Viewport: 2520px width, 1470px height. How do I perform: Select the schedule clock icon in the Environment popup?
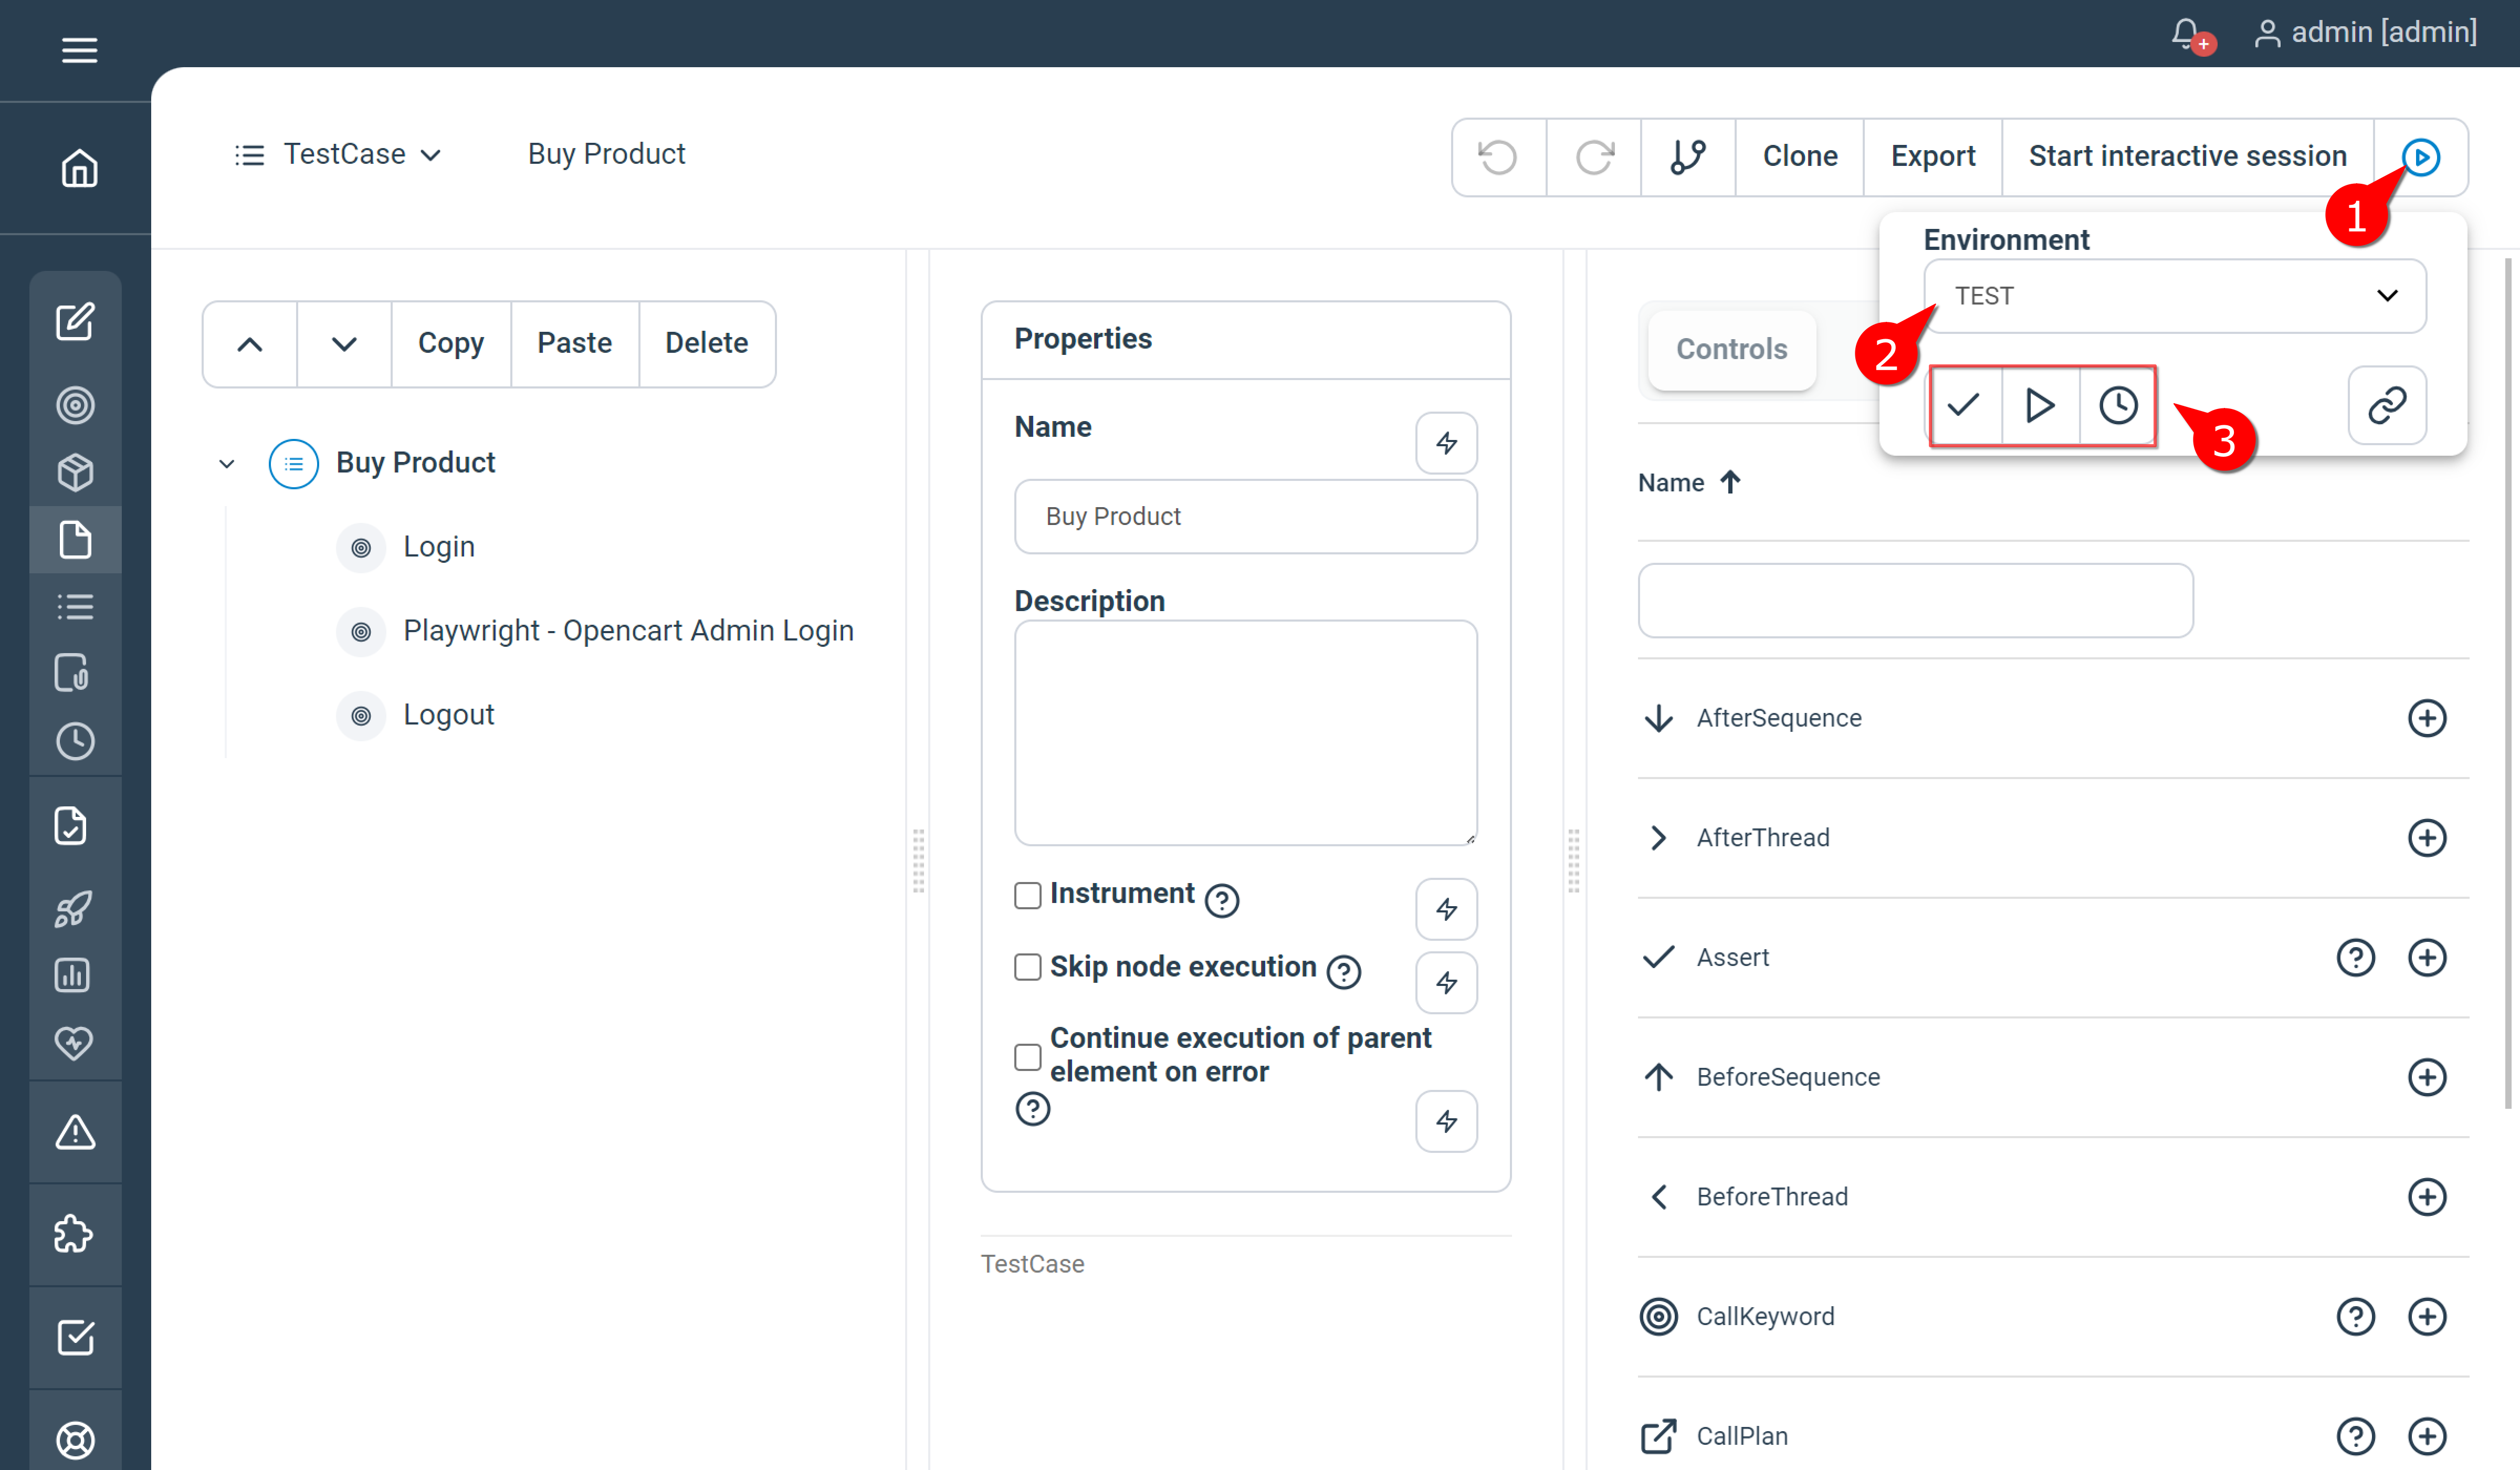tap(2117, 406)
